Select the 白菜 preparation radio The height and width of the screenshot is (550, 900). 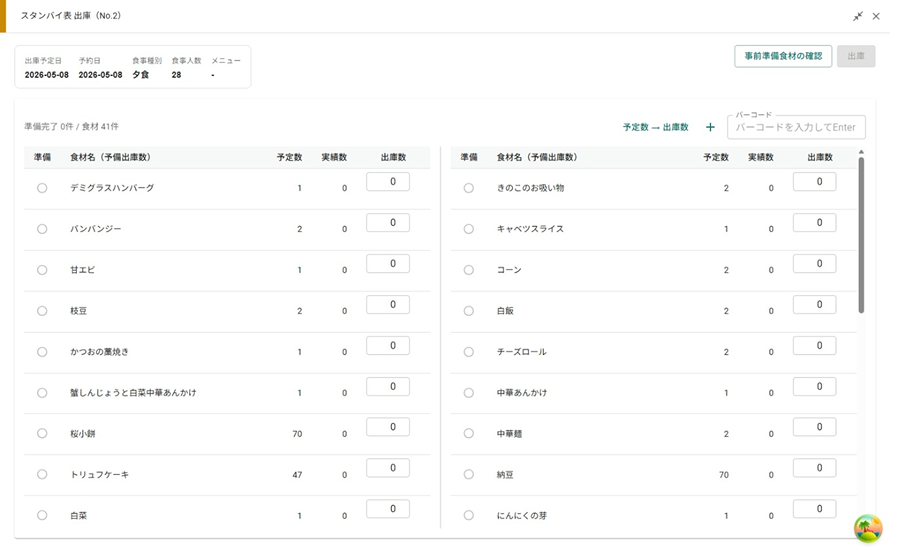[42, 516]
